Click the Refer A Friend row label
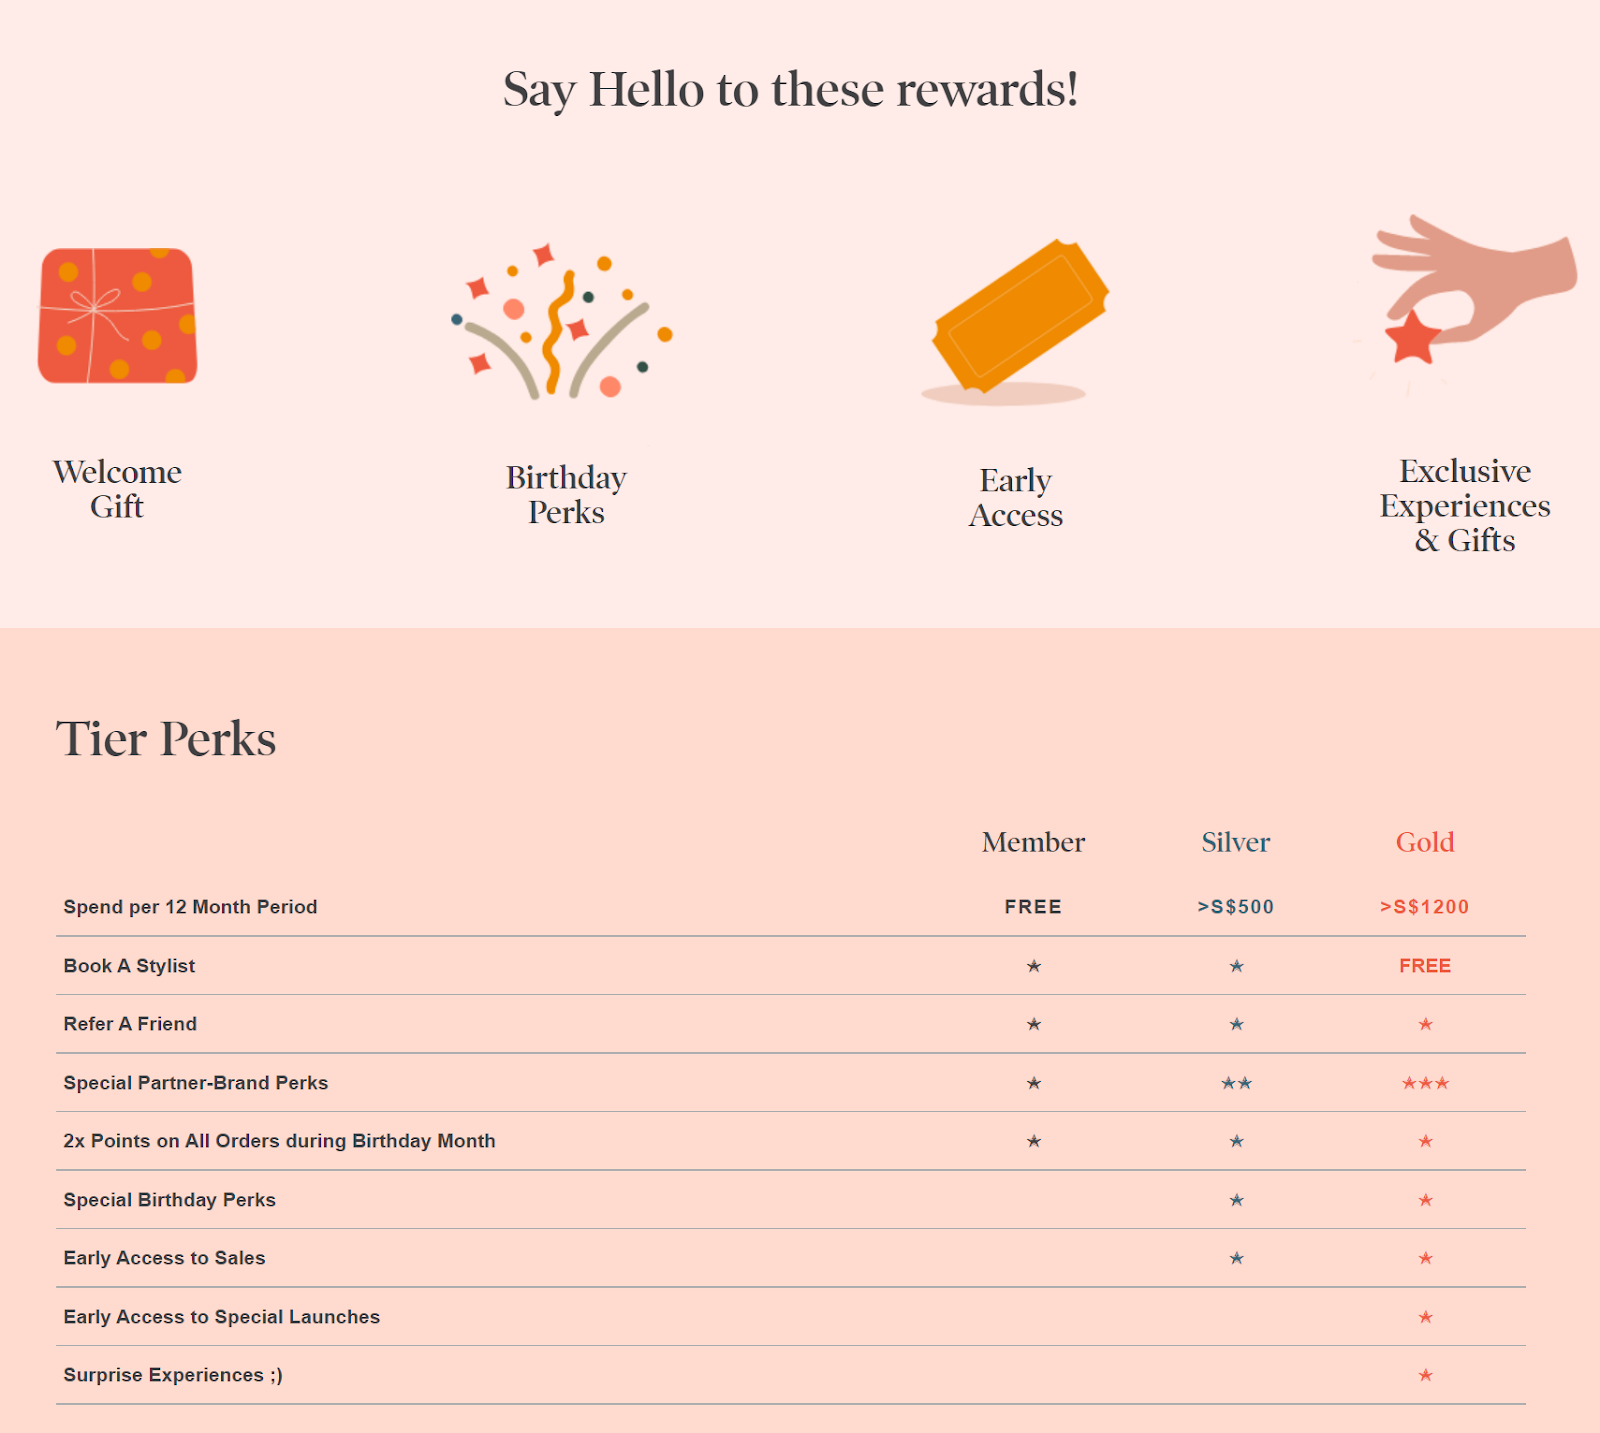 [x=130, y=1024]
